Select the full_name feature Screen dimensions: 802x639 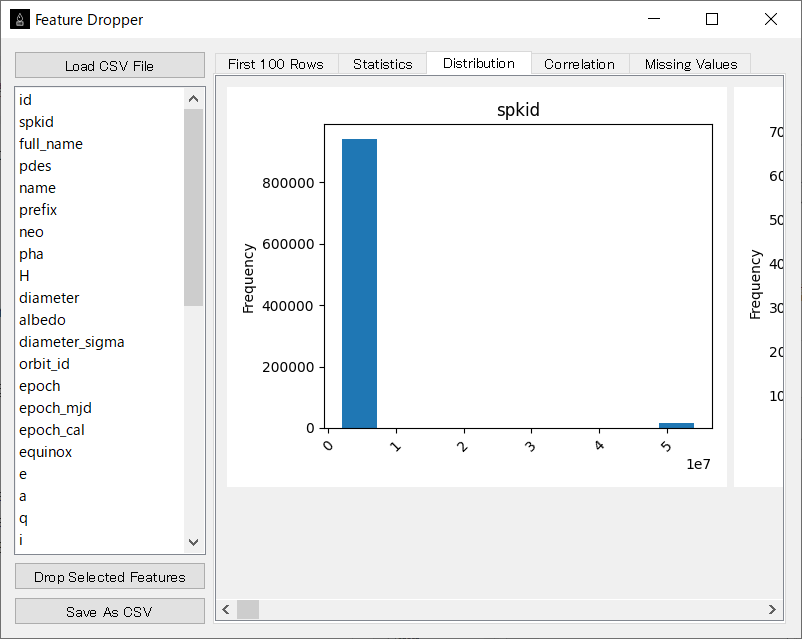100,144
